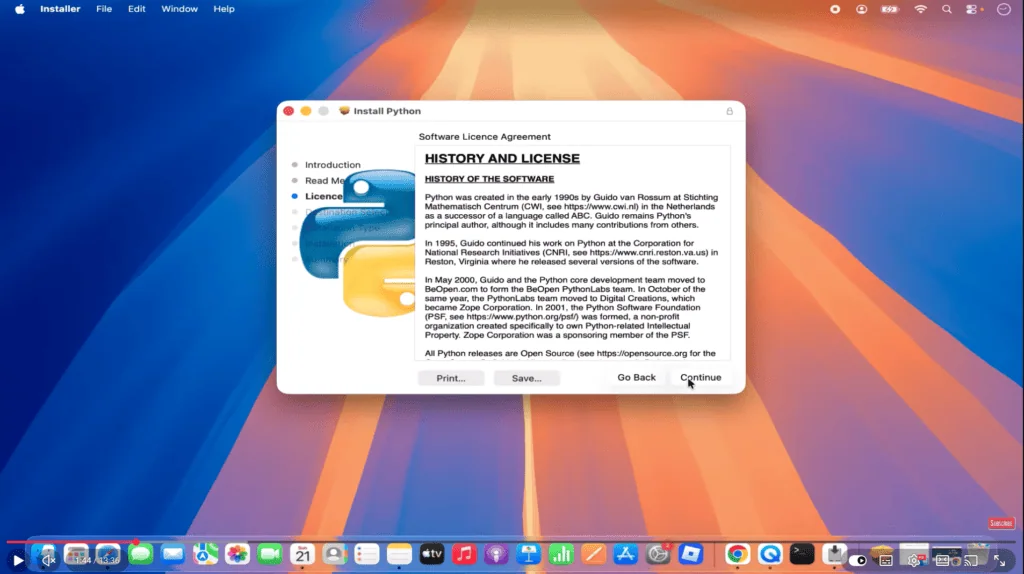Viewport: 1024px width, 574px height.
Task: Open Pages from the dock
Action: (x=594, y=554)
